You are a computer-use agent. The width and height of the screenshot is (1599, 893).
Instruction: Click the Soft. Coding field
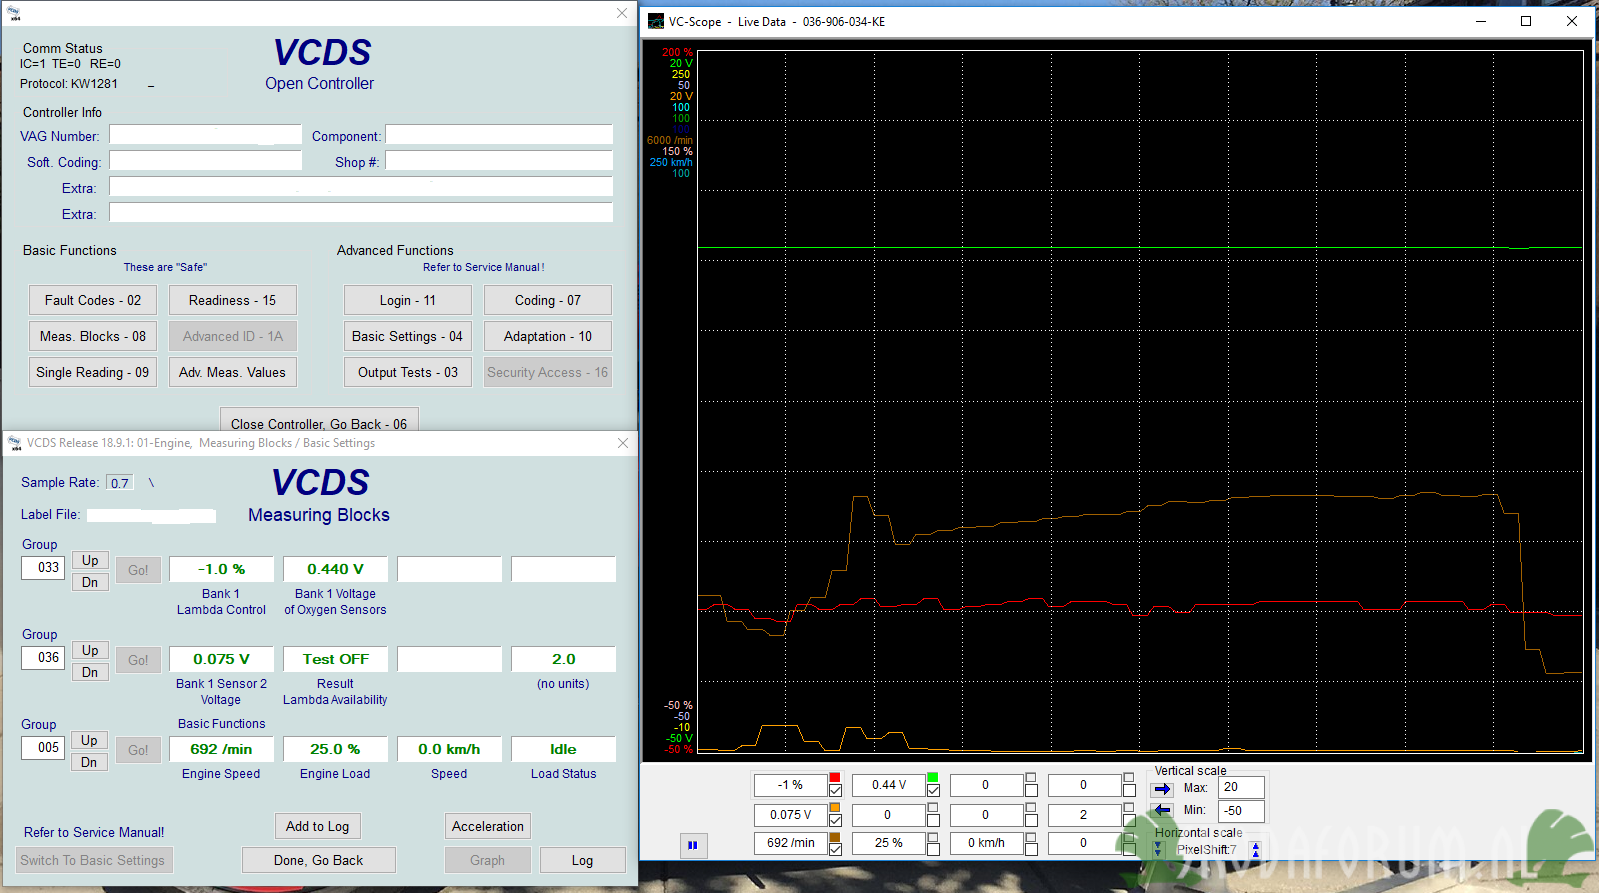[x=205, y=161]
